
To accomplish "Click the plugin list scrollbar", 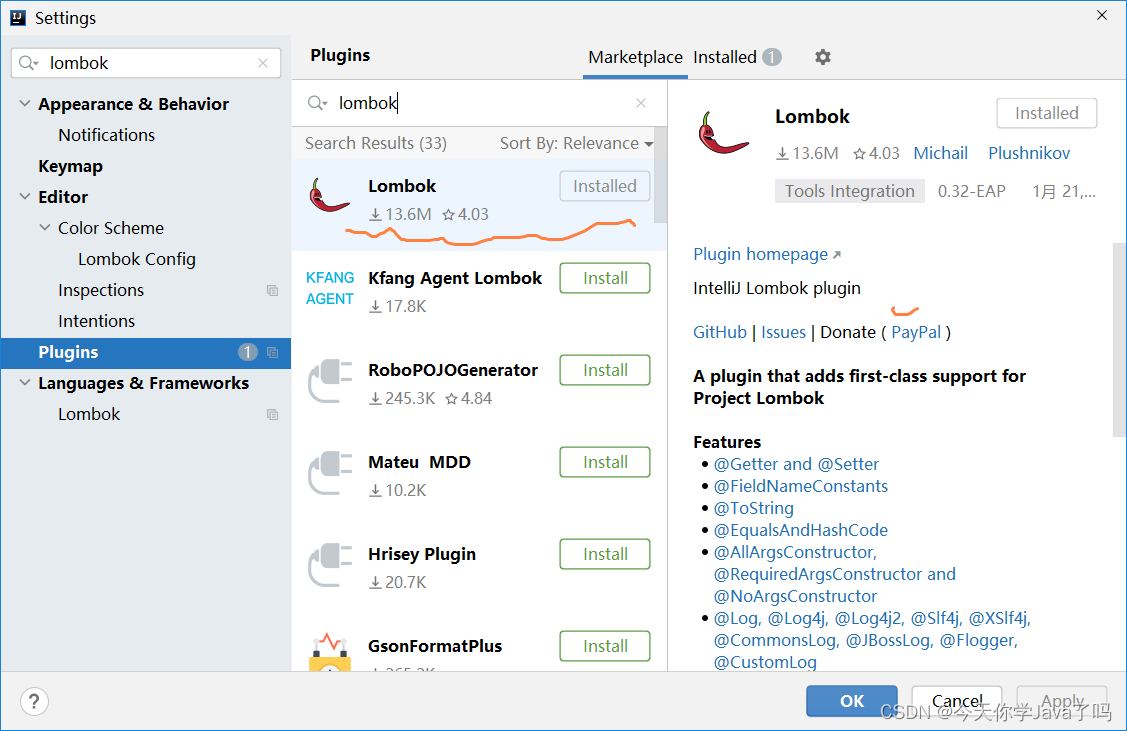I will 661,176.
